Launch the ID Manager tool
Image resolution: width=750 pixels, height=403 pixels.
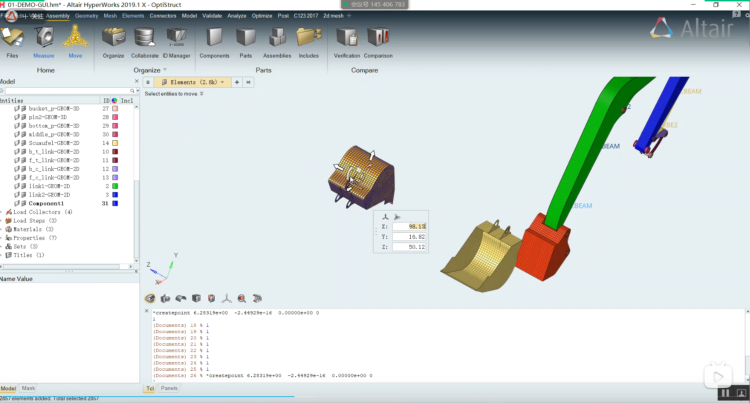point(179,38)
